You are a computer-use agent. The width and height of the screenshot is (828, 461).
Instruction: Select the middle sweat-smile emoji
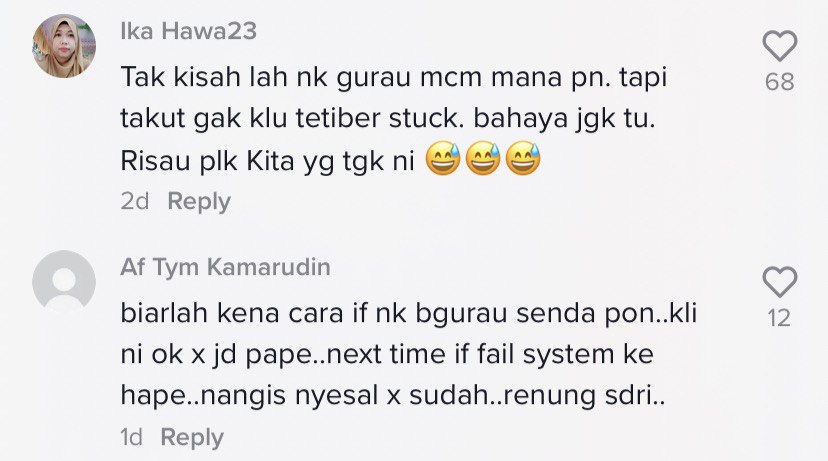(x=483, y=158)
